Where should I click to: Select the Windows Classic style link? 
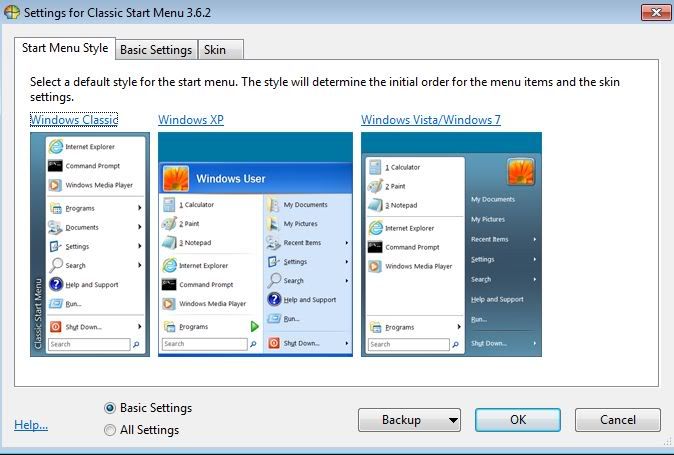tap(74, 119)
